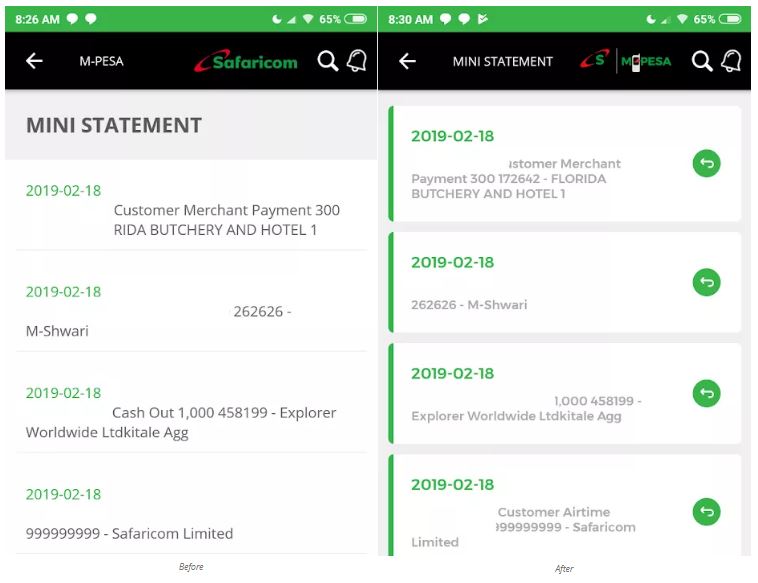758x583 pixels.
Task: Select the large MINI STATEMENT heading
Action: tap(114, 125)
